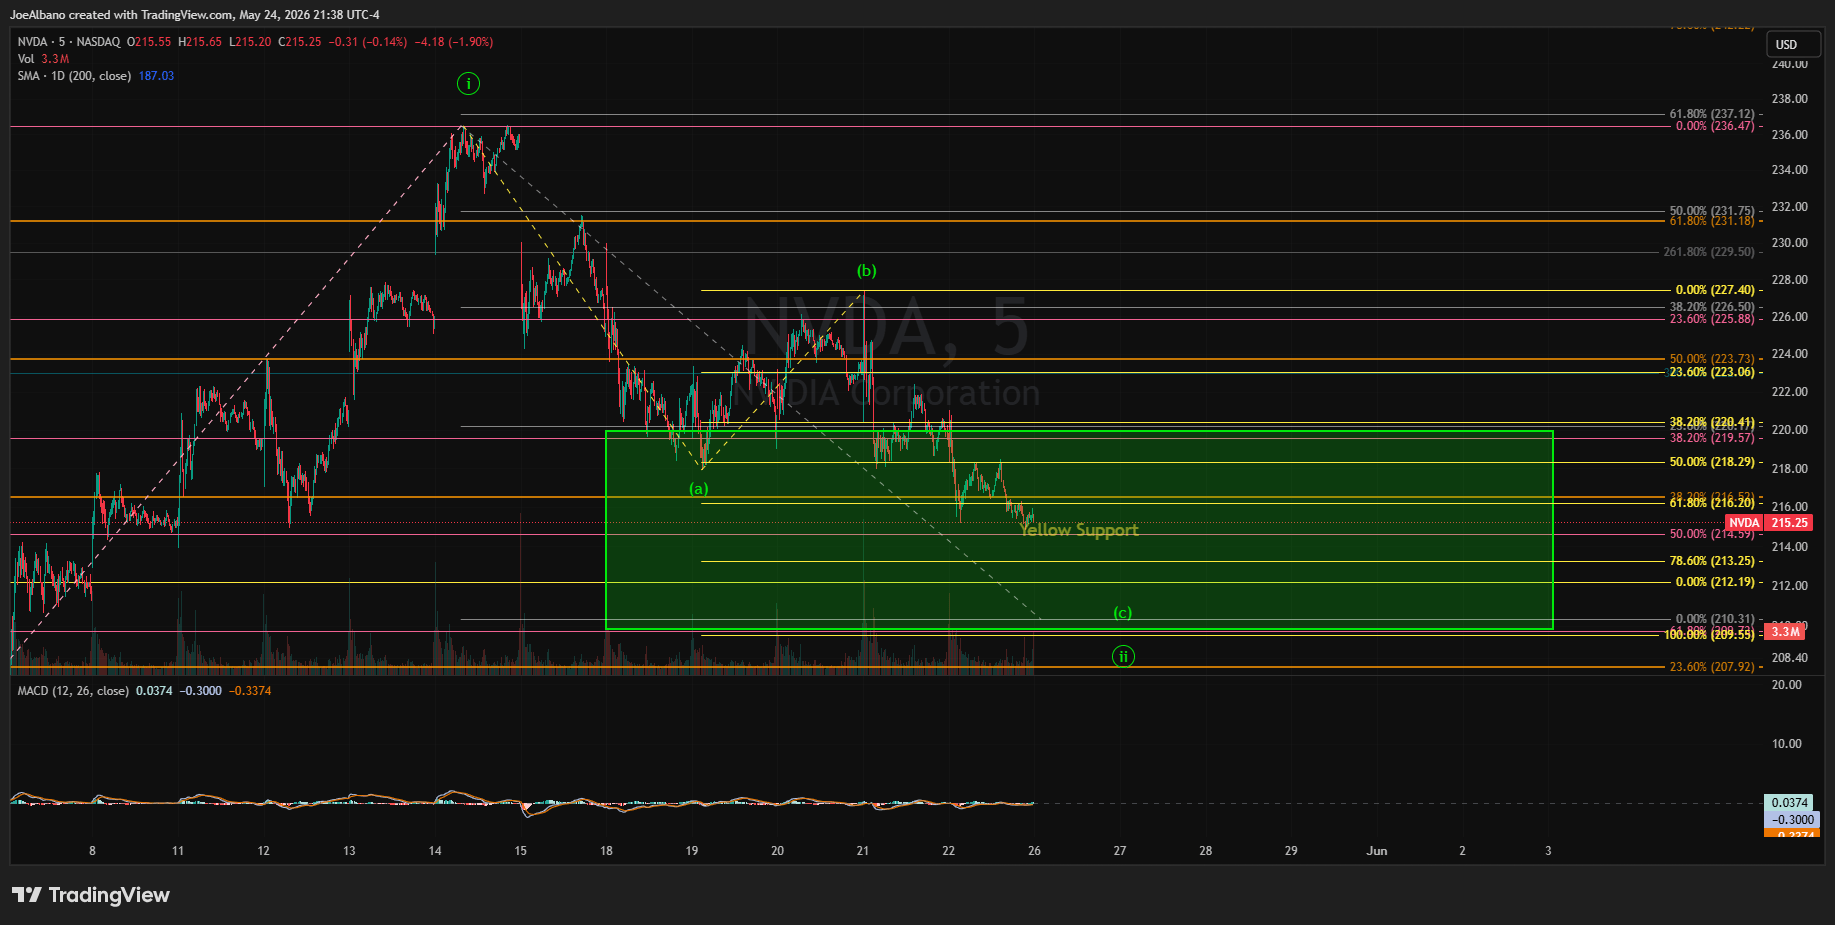1835x925 pixels.
Task: Click the NVDA 215.25 price tag
Action: tap(1768, 523)
